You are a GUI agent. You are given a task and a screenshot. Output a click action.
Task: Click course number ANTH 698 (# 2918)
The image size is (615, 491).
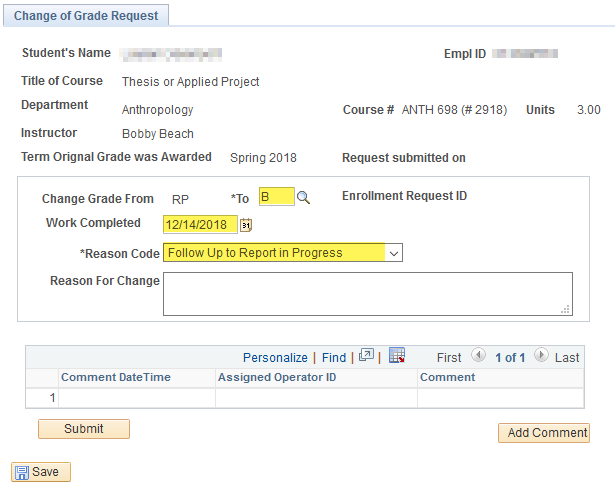click(454, 110)
